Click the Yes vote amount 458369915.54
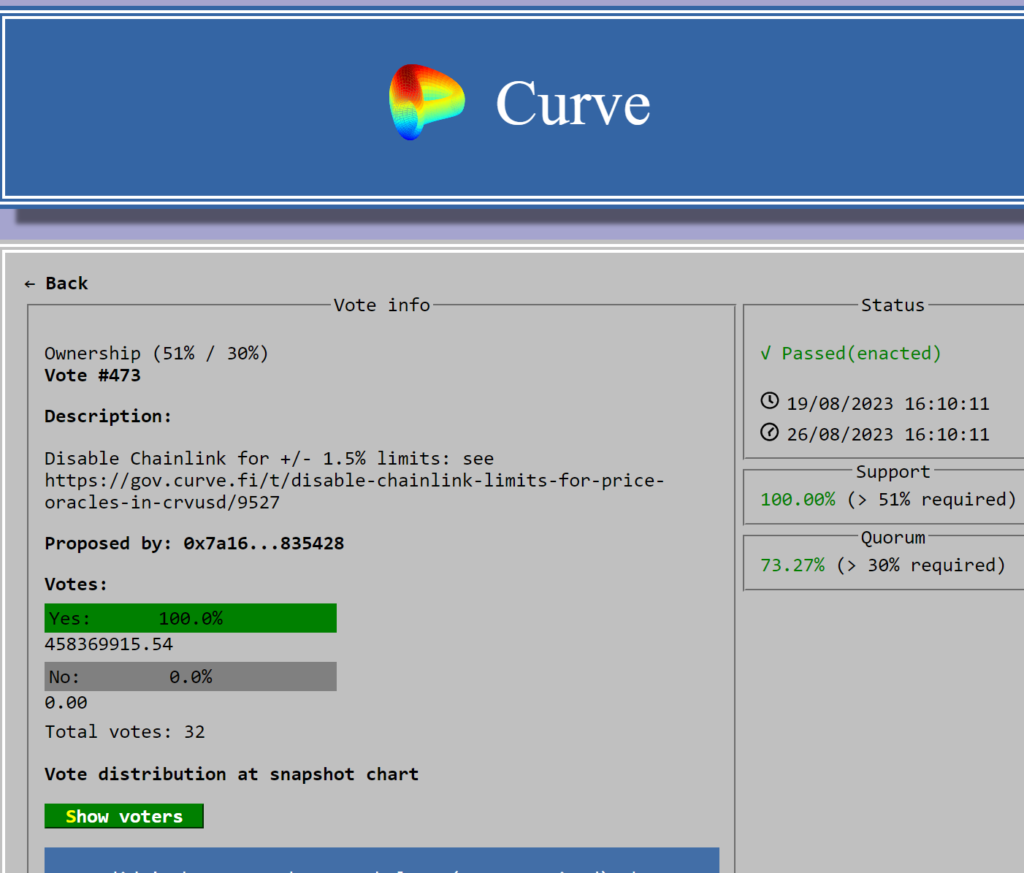The image size is (1024, 873). (x=109, y=645)
